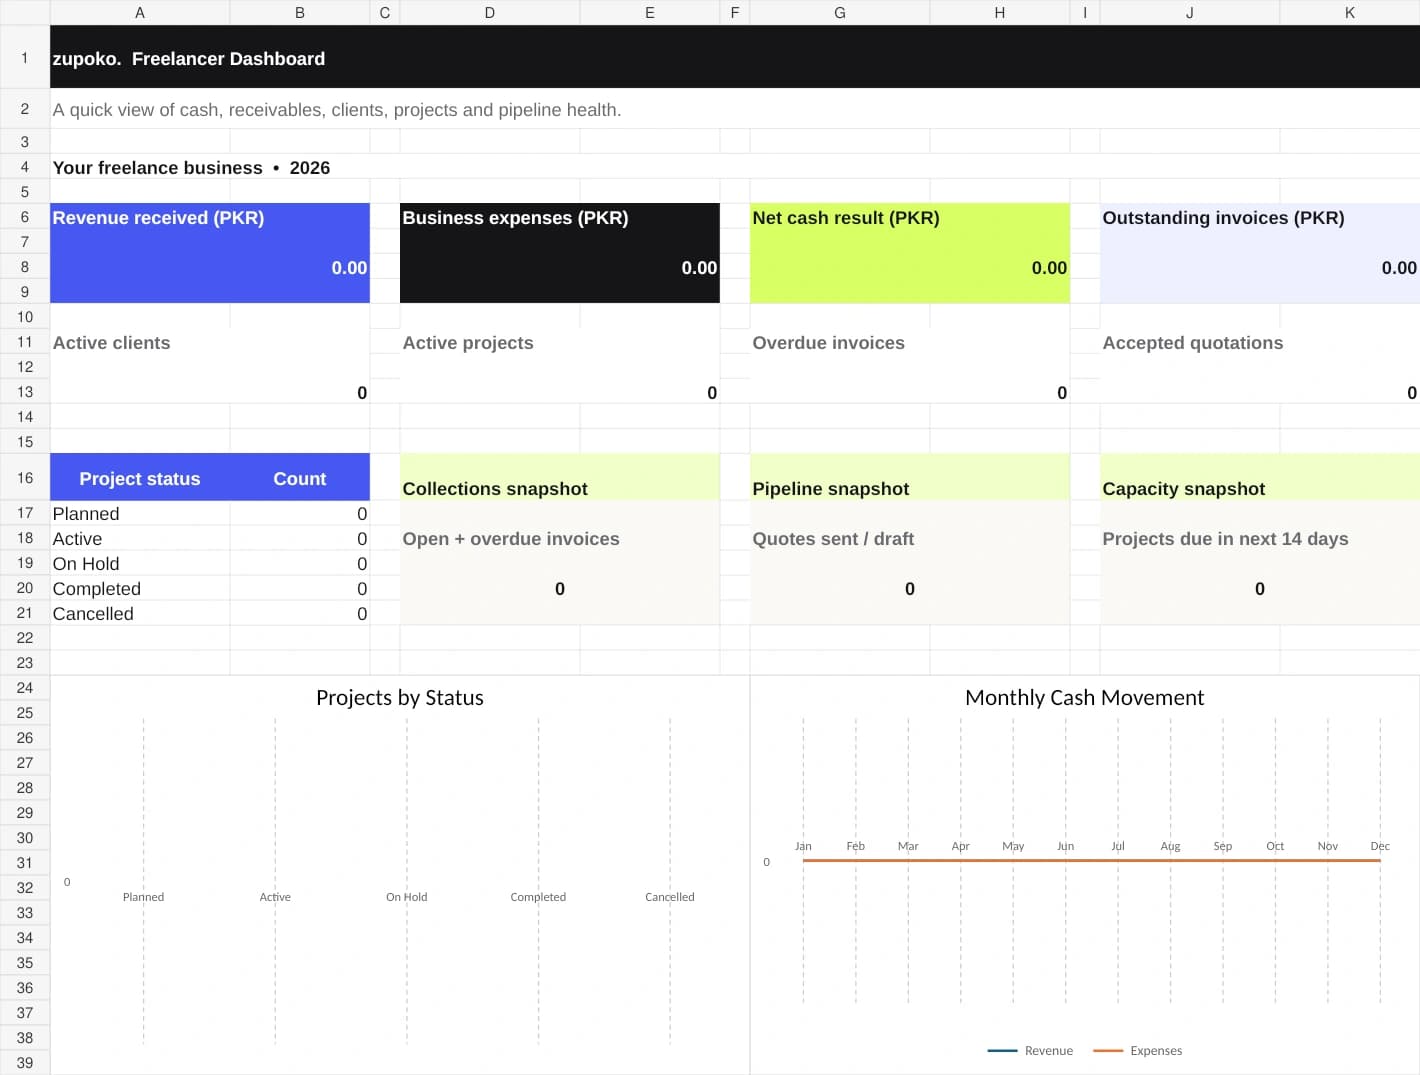Click the 'Open + overdue invoices' label
Viewport: 1420px width, 1075px height.
[x=511, y=539]
